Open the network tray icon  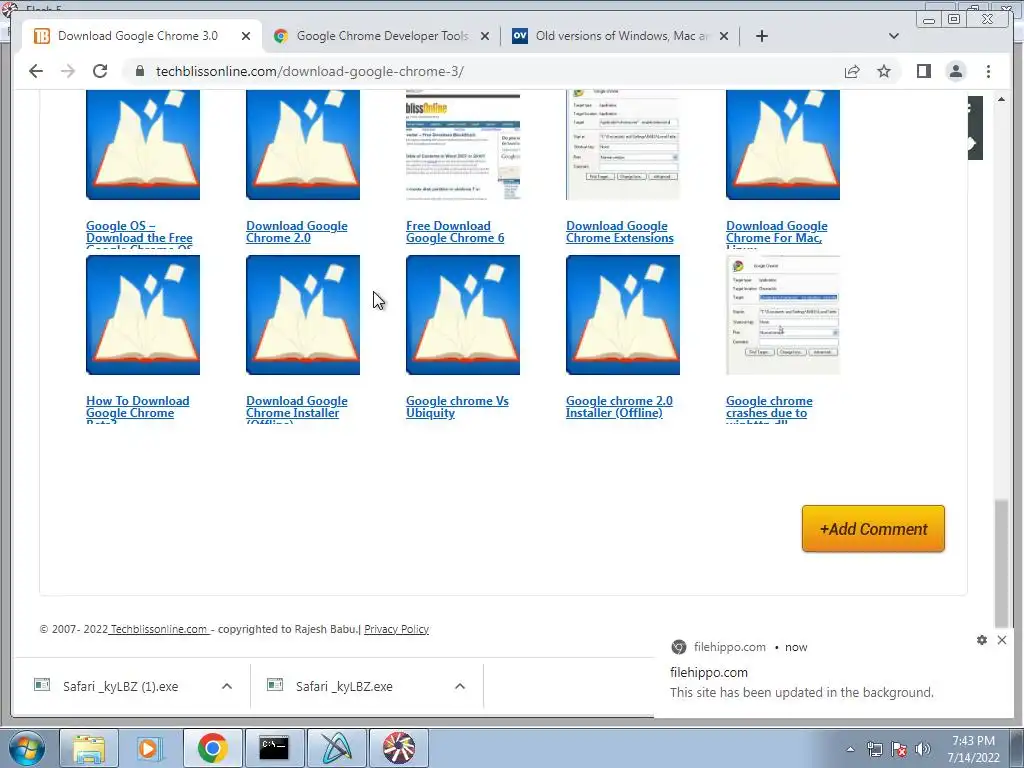[874, 749]
